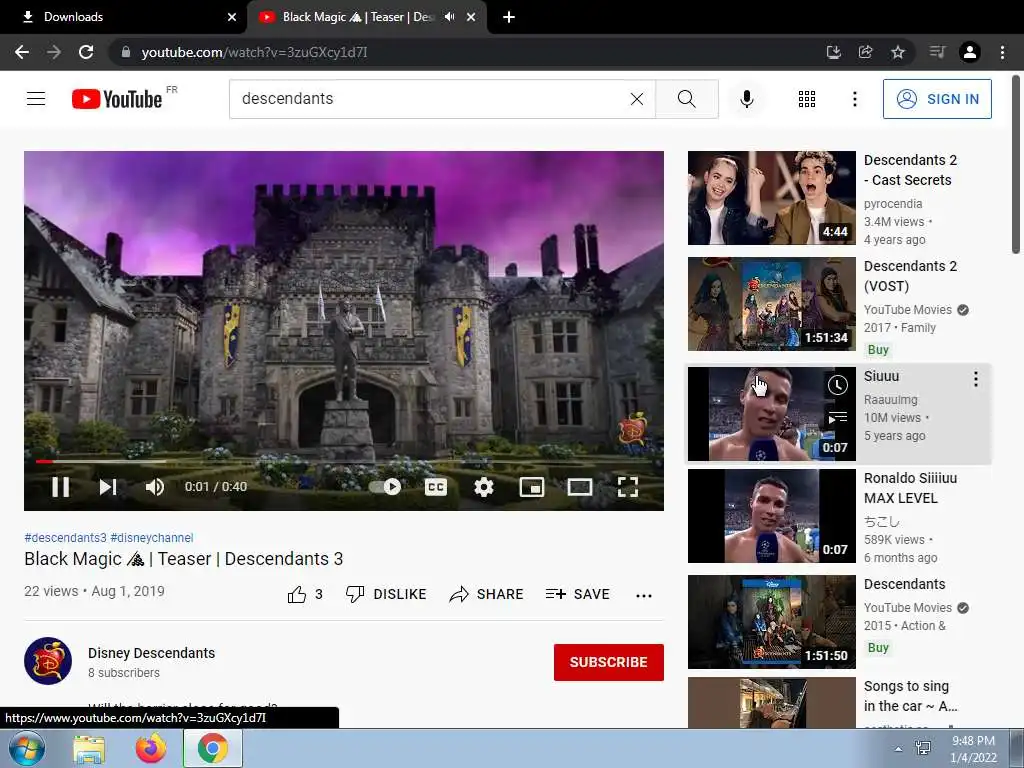The width and height of the screenshot is (1024, 768).
Task: Open Siuuu video action menu
Action: (x=976, y=379)
